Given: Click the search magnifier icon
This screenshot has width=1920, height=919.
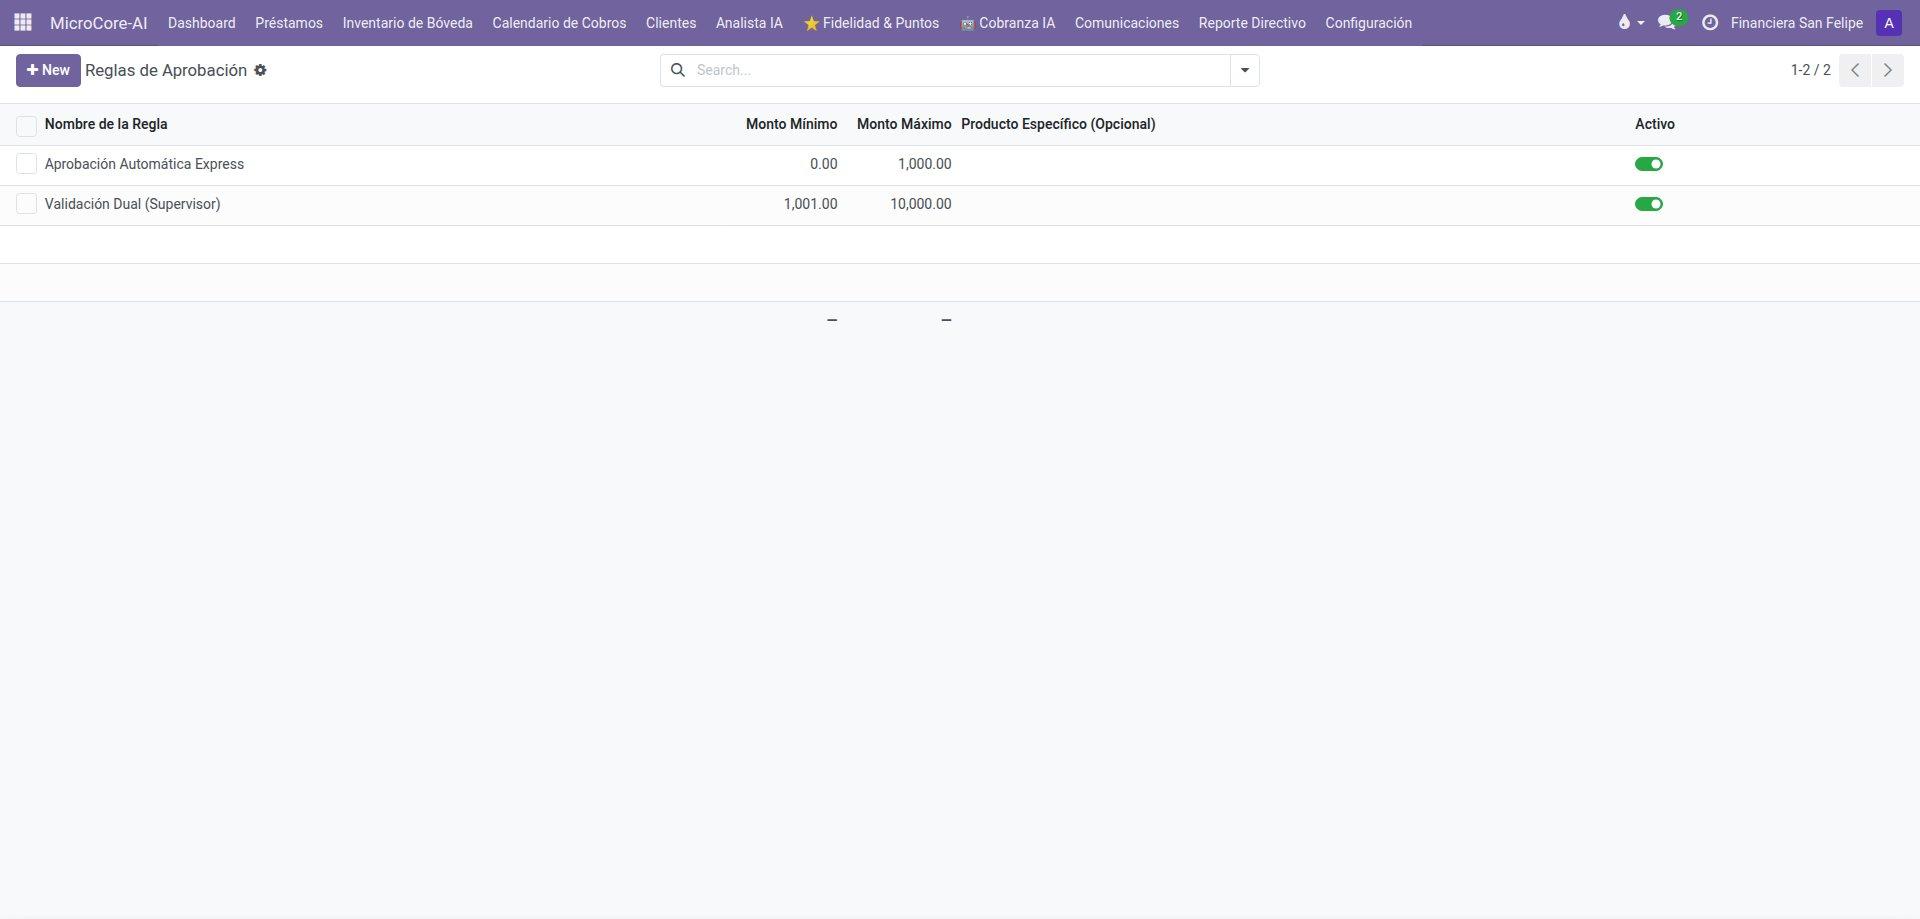Looking at the screenshot, I should [677, 70].
